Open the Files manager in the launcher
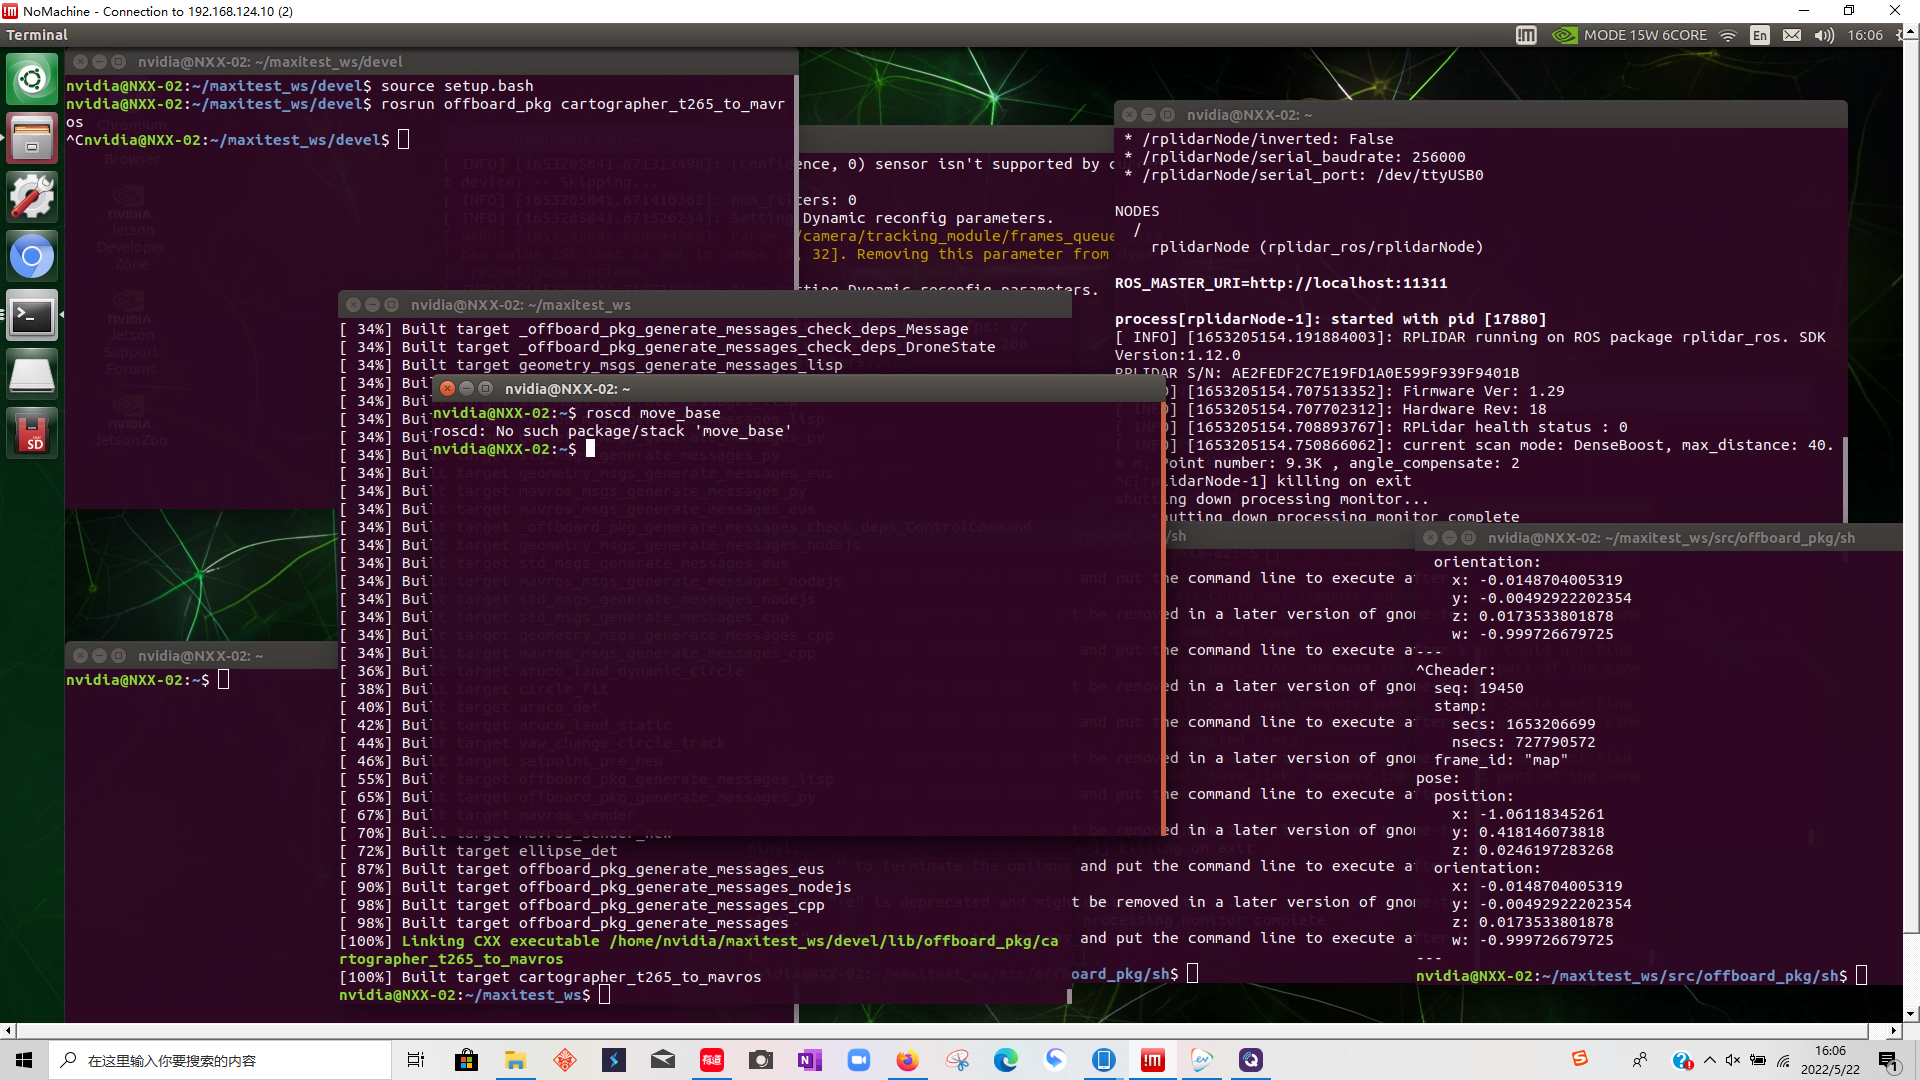The height and width of the screenshot is (1080, 1920). tap(32, 138)
